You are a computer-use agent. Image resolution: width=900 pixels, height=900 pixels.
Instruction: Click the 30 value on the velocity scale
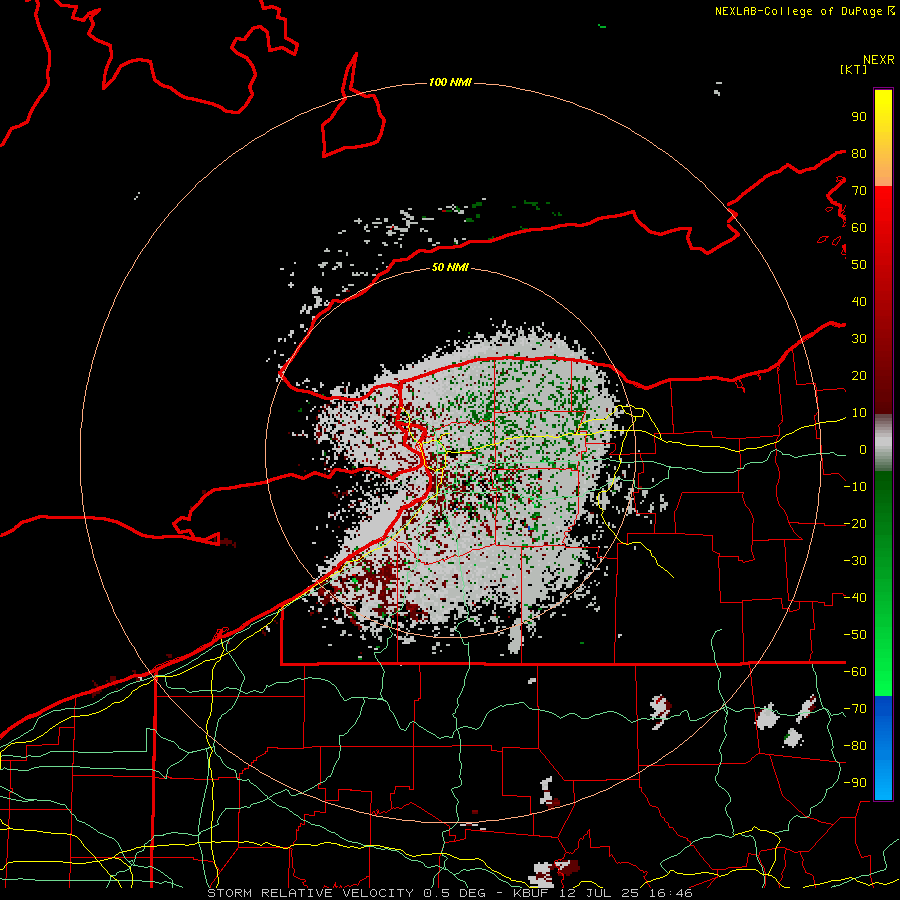859,339
